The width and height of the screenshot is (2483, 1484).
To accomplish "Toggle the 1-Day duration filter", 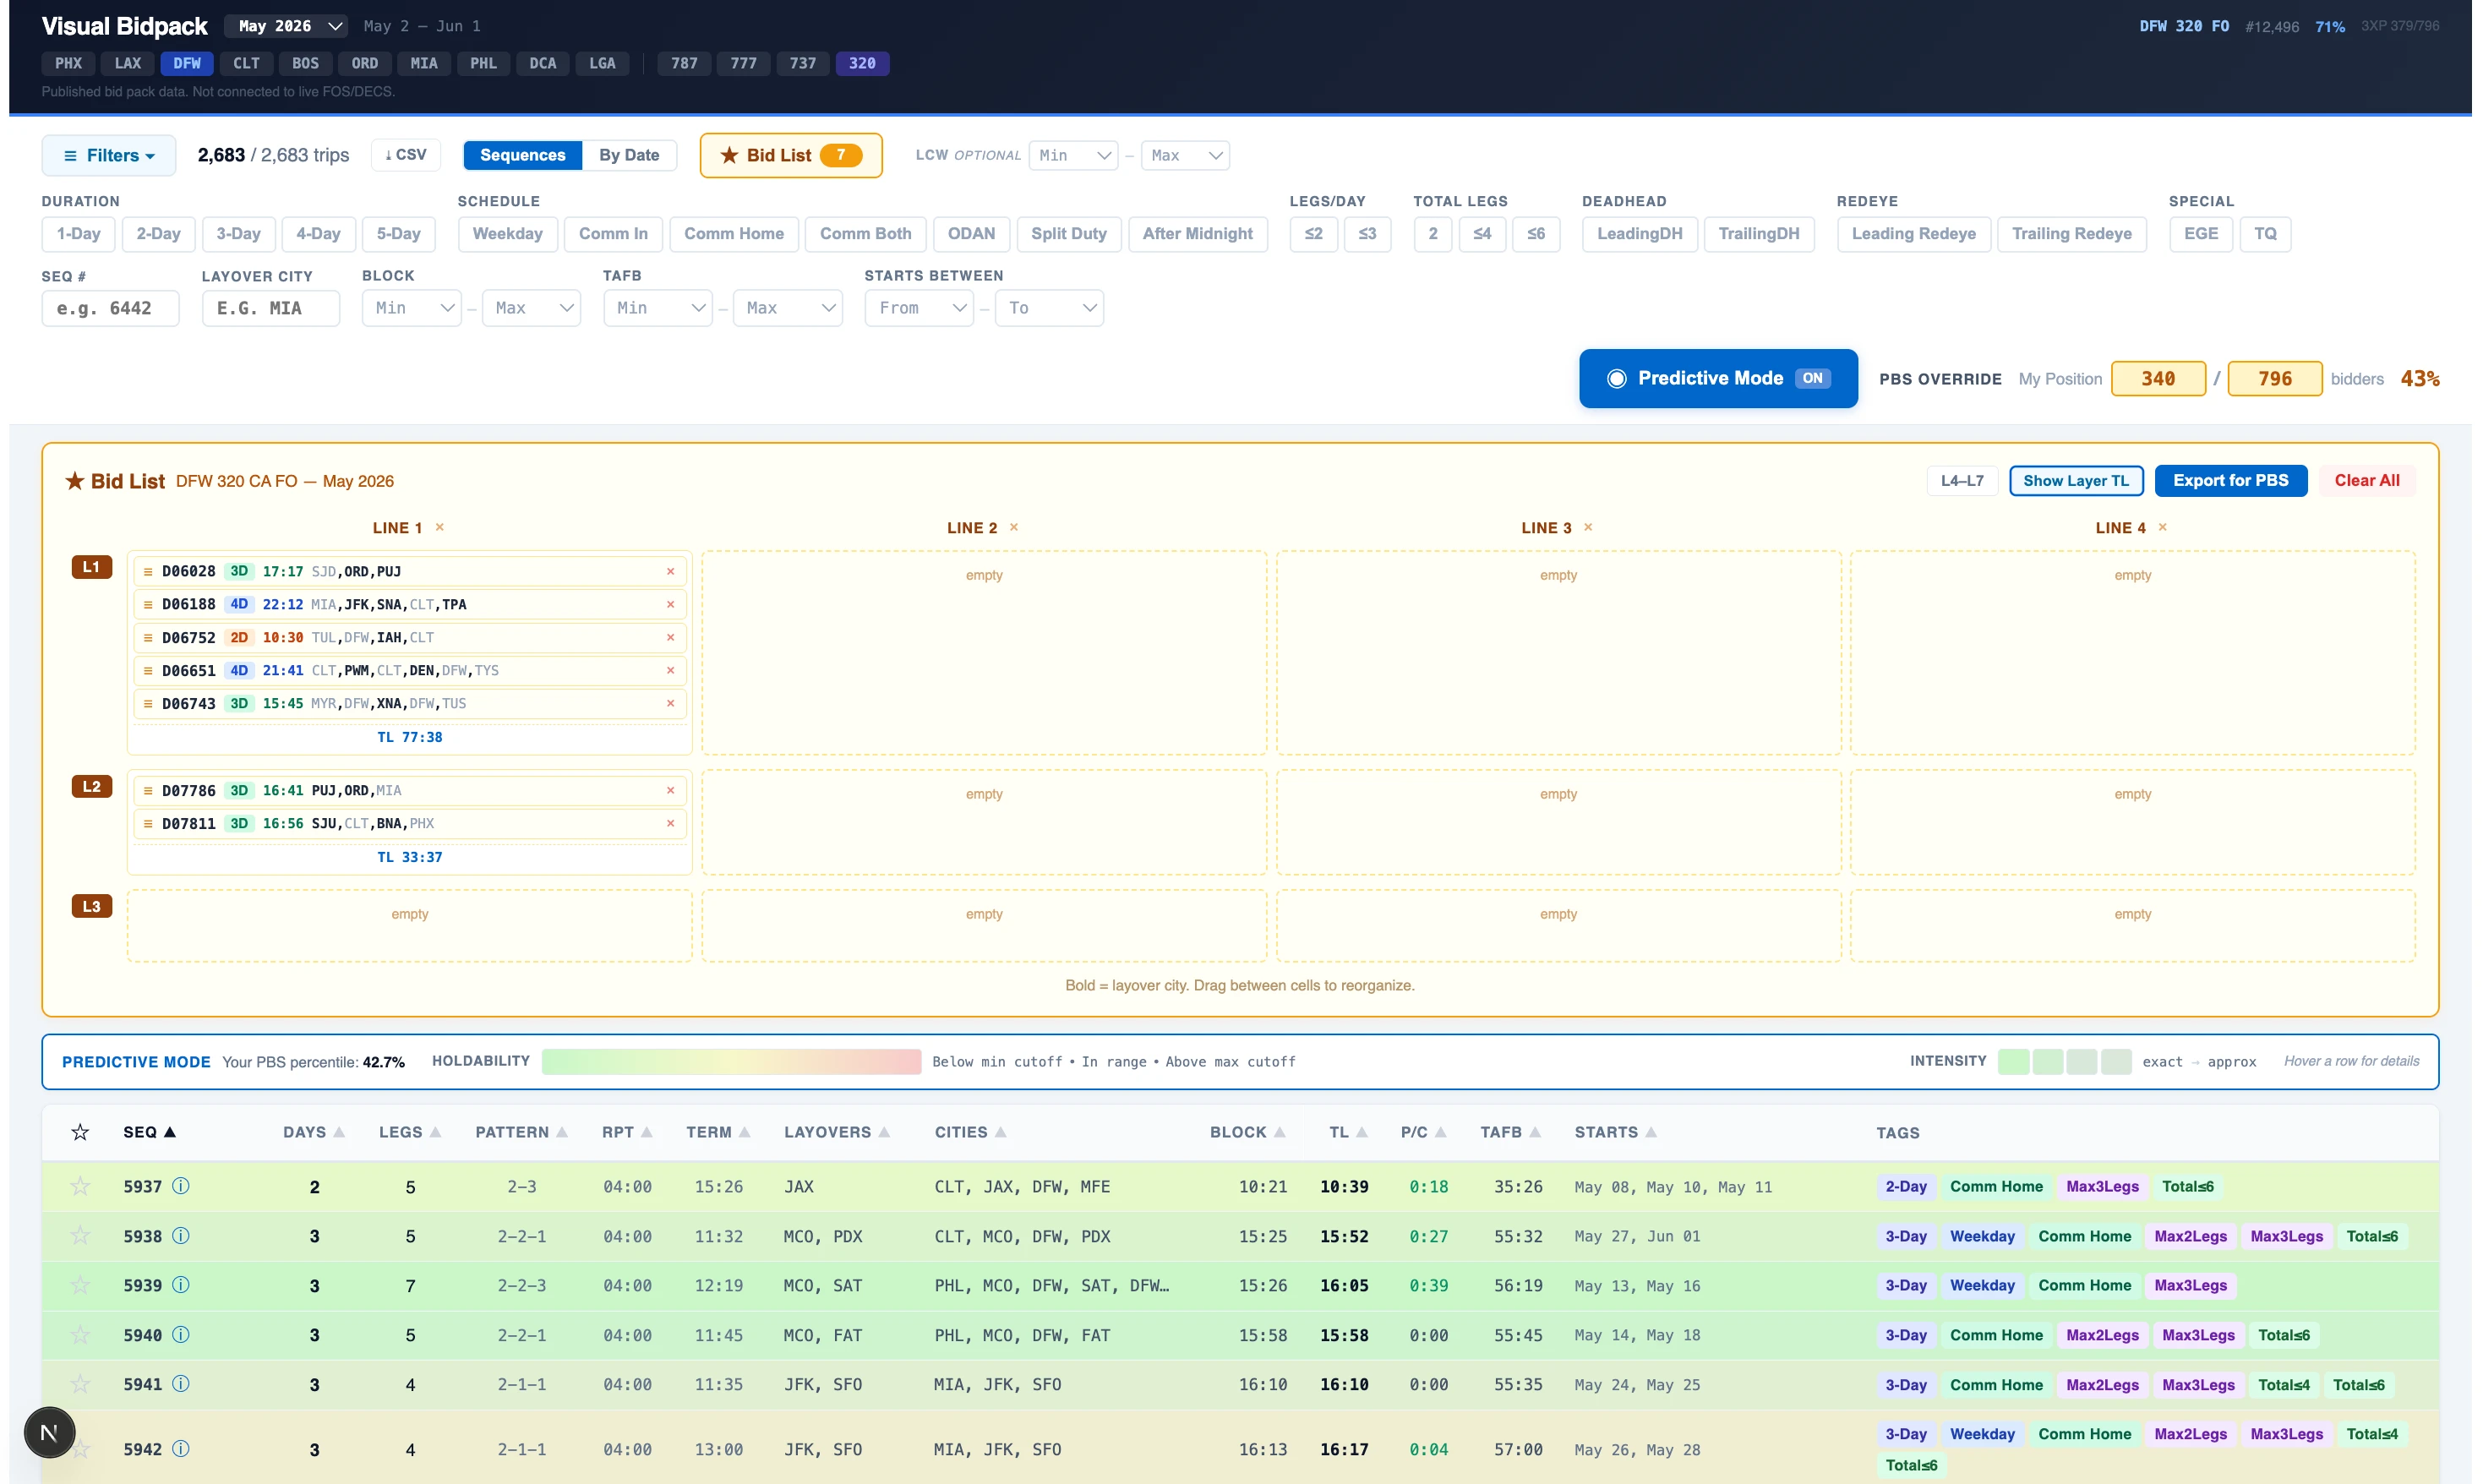I will pyautogui.click(x=78, y=234).
